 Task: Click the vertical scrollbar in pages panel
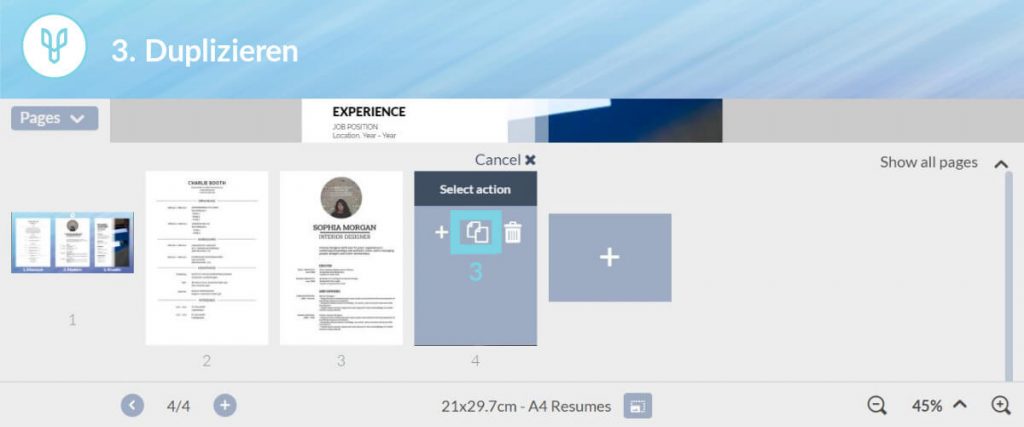pyautogui.click(x=1008, y=270)
